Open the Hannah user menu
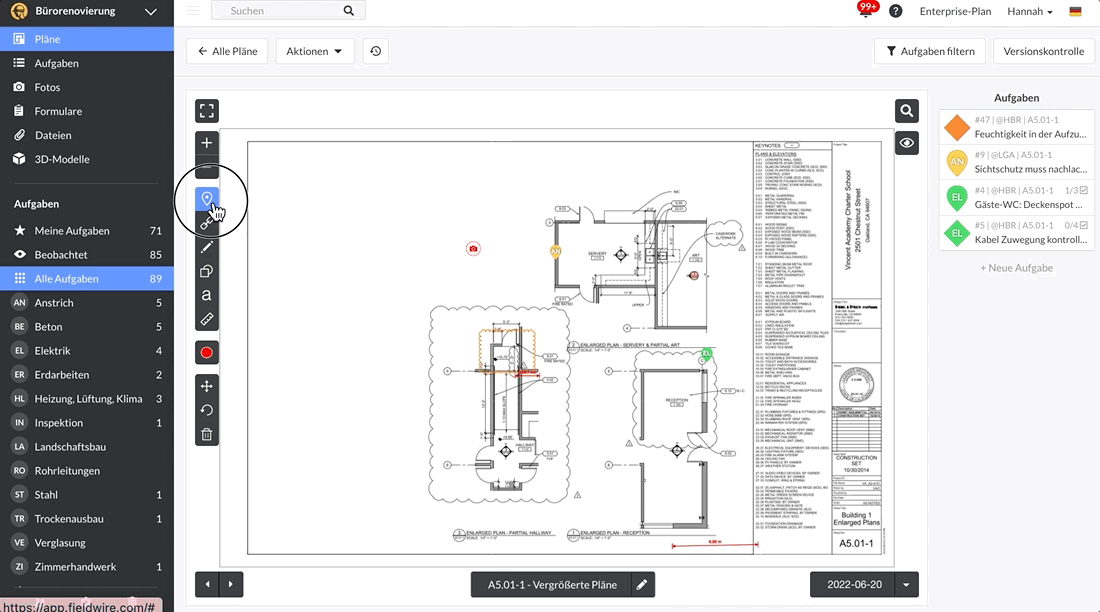Viewport: 1100px width, 612px height. pyautogui.click(x=1029, y=11)
